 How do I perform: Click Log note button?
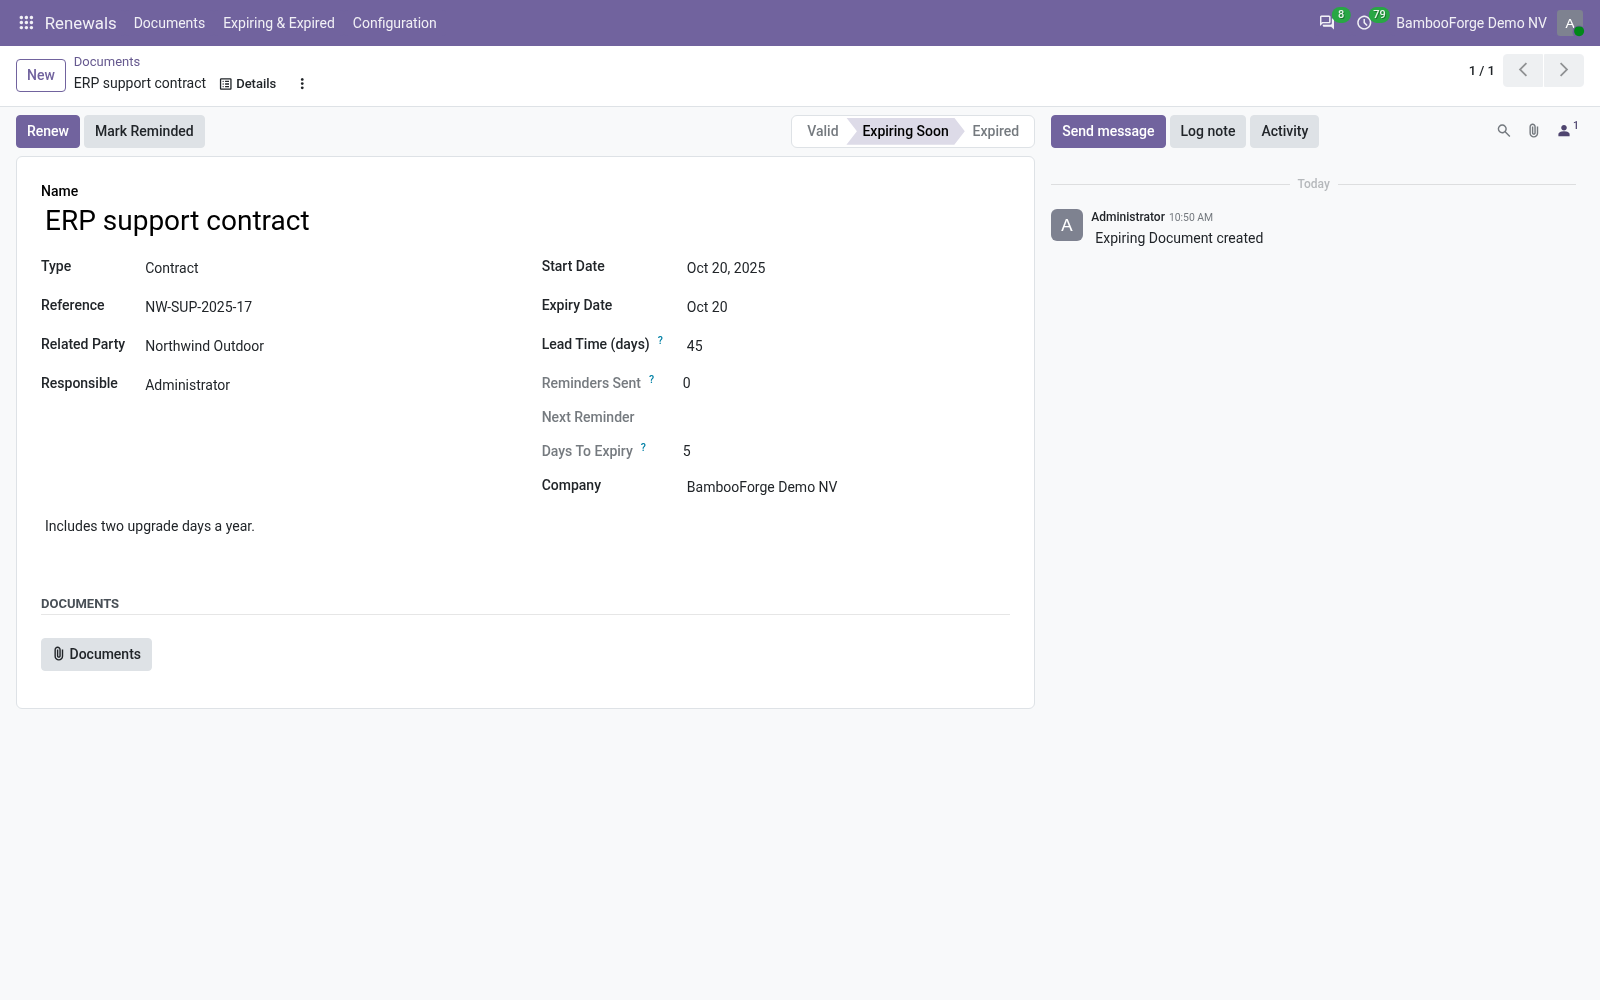pos(1207,131)
